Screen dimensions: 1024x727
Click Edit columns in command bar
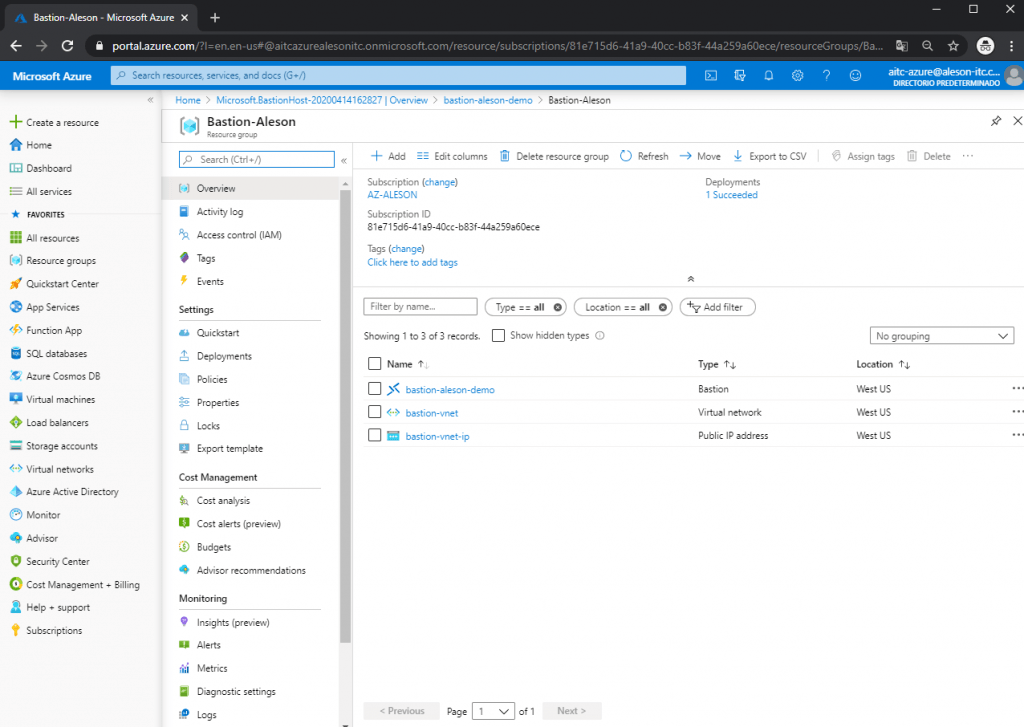point(452,156)
